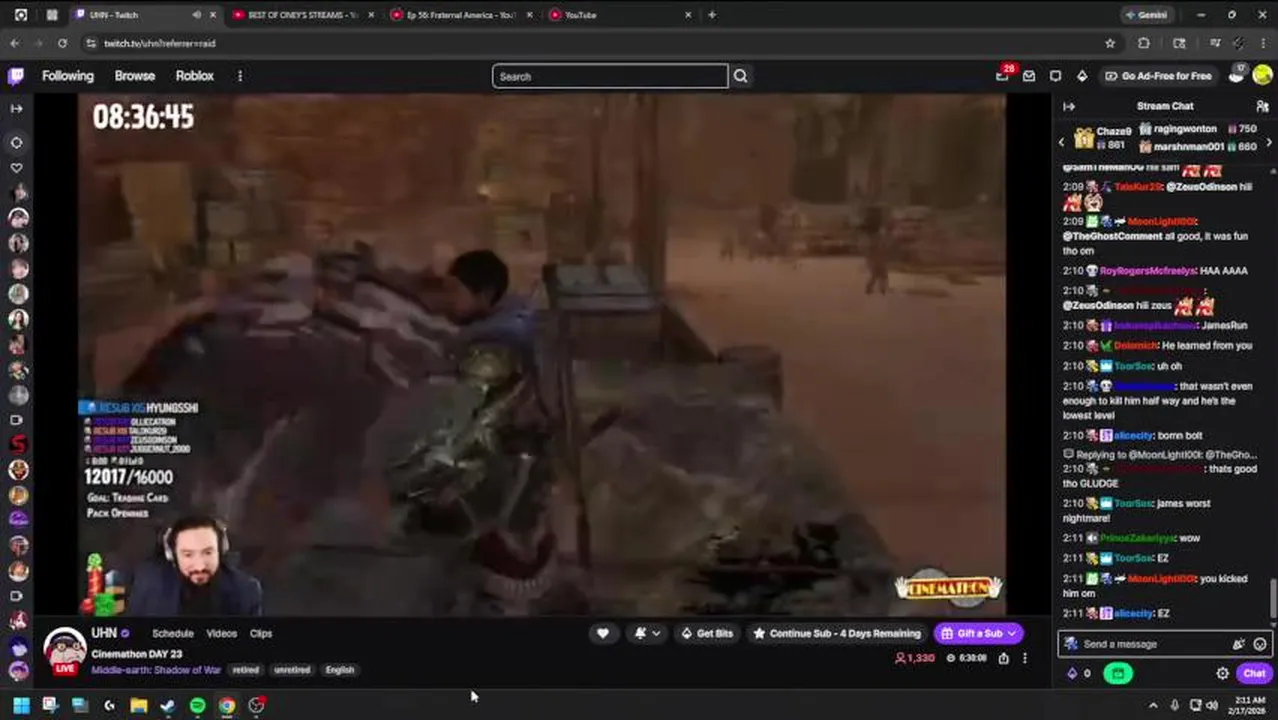Open File Explorer from taskbar

click(x=139, y=705)
